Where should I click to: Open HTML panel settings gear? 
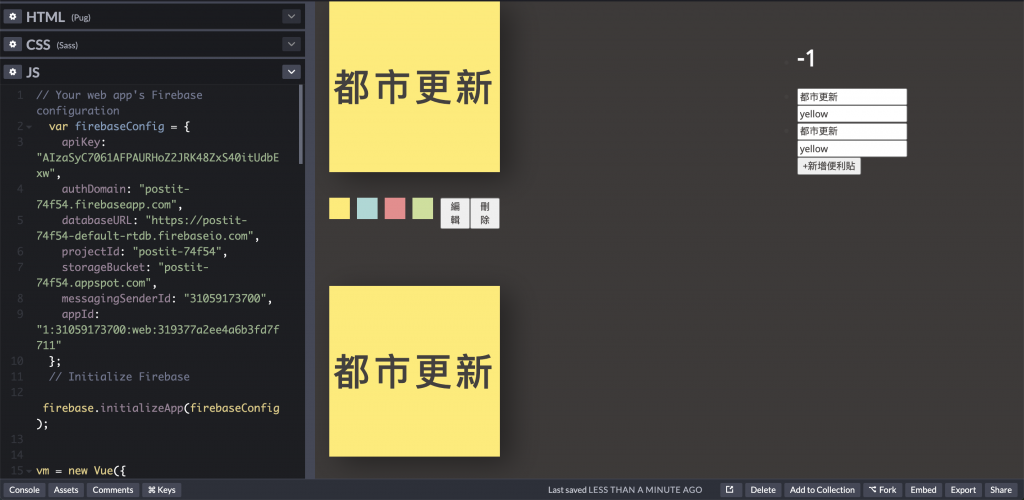point(12,17)
